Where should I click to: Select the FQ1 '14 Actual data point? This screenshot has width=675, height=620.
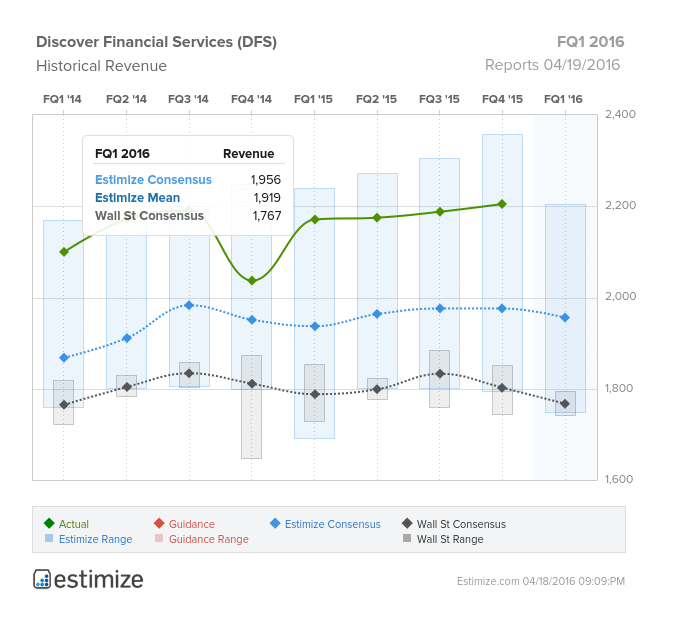[x=64, y=251]
